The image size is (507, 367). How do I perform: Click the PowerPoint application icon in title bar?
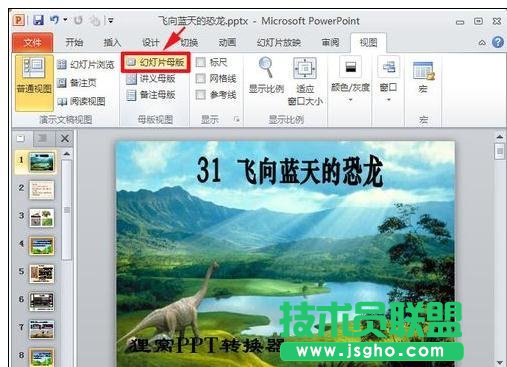[x=19, y=21]
